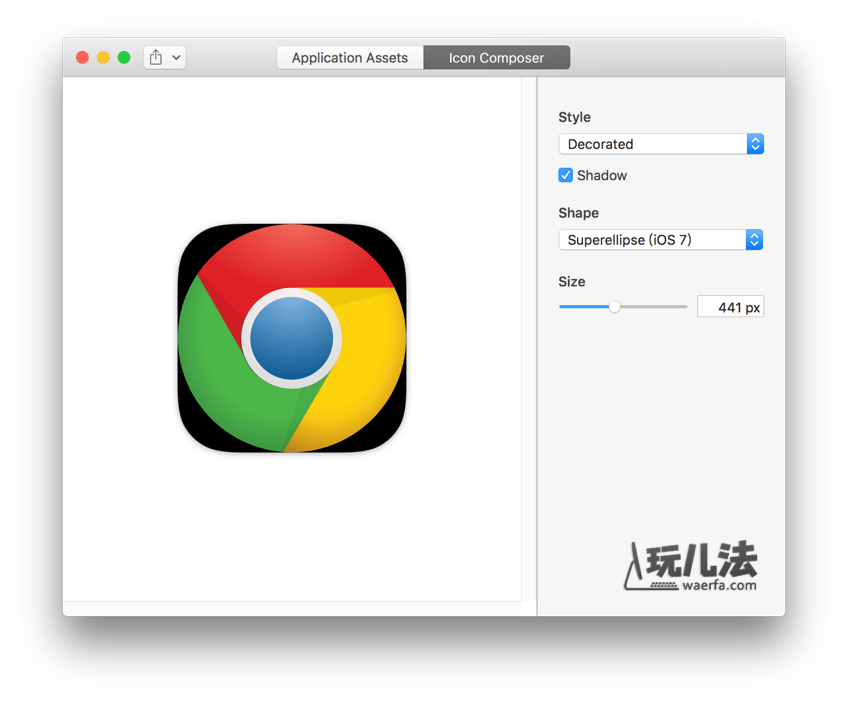
Task: Click the share export icon in the toolbar
Action: [x=156, y=58]
